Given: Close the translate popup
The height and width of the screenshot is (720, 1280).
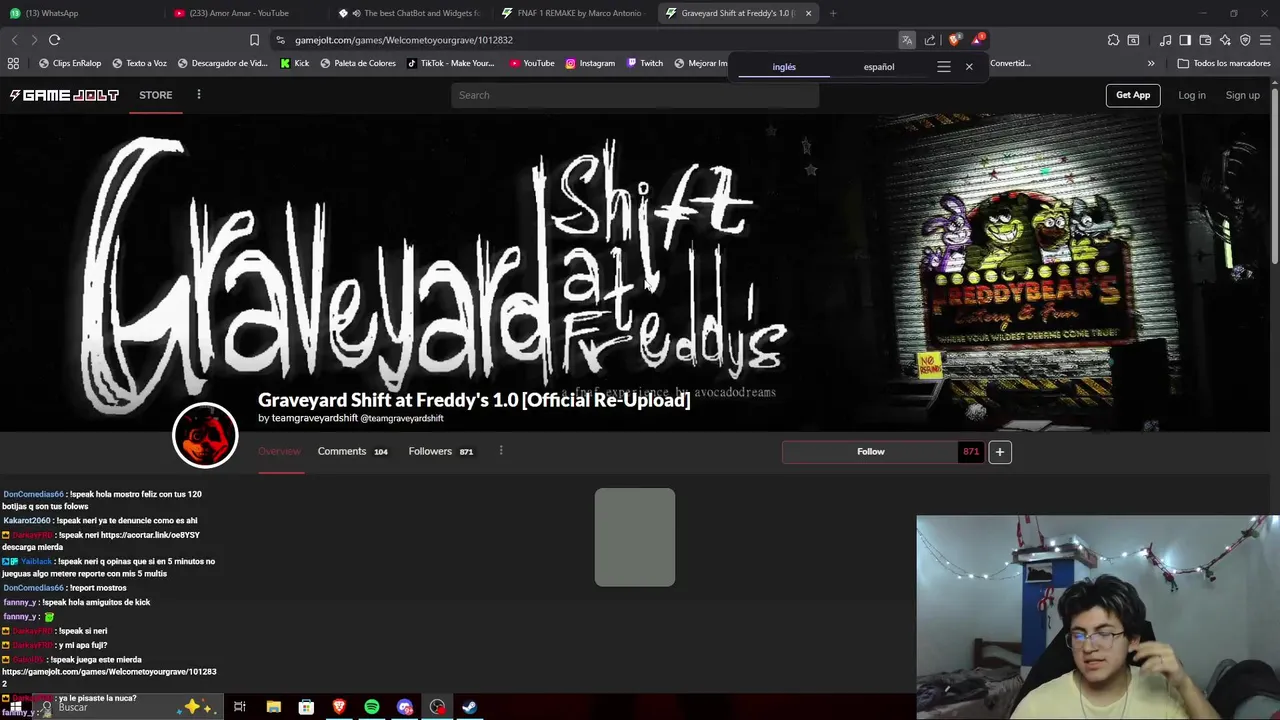Looking at the screenshot, I should click(x=969, y=67).
